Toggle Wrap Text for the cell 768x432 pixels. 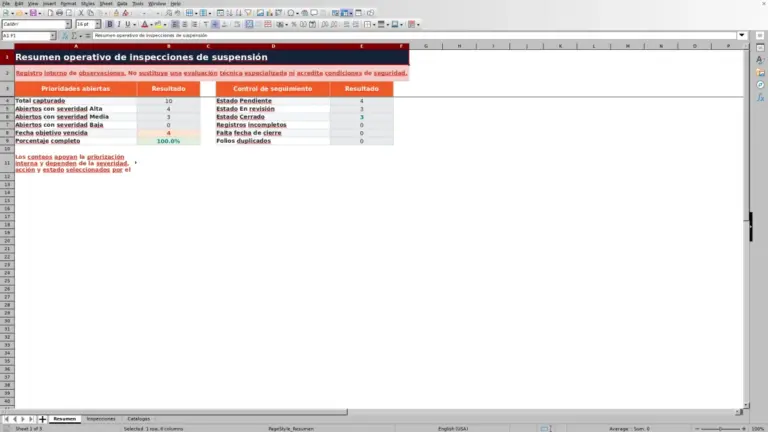tap(237, 24)
